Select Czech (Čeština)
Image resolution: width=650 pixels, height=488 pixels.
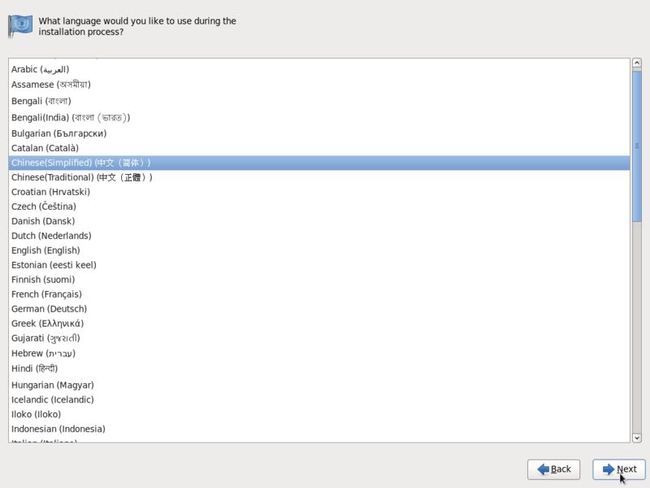coord(319,206)
